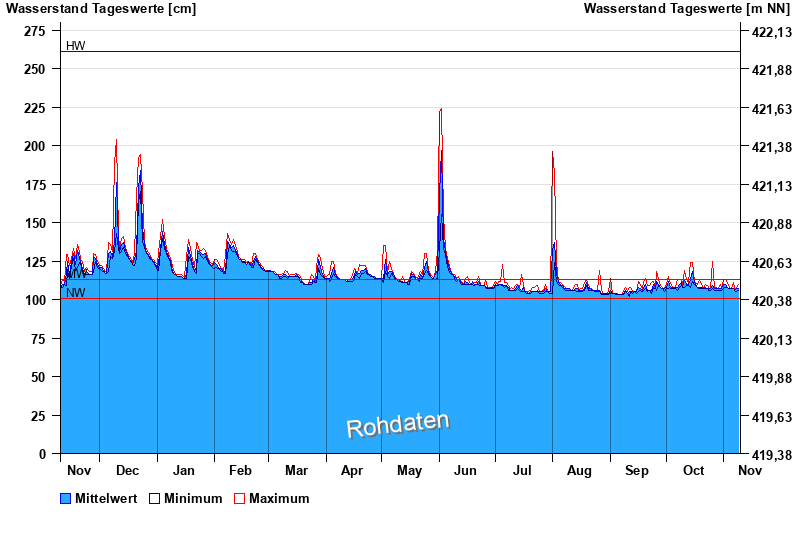The width and height of the screenshot is (800, 550).
Task: Click the Aug month axis label
Action: [579, 470]
